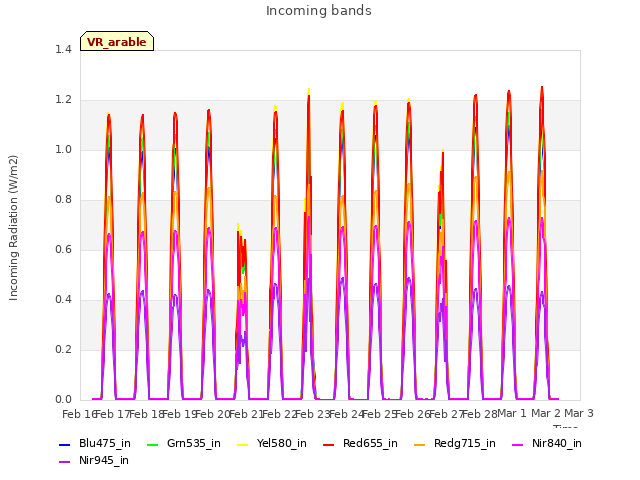Click the VR_arable site label box

pyautogui.click(x=117, y=41)
